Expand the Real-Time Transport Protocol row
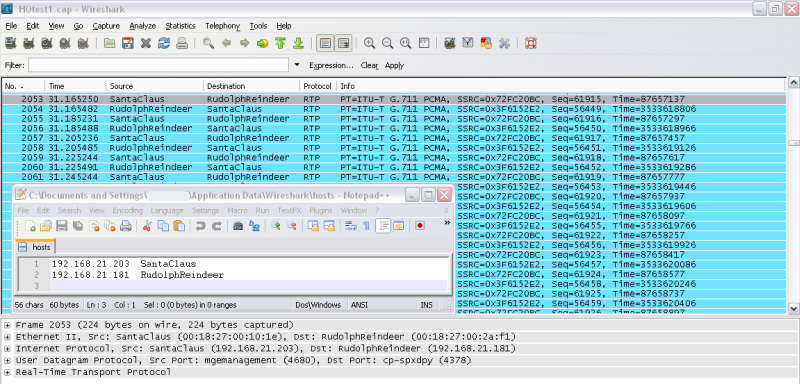Image resolution: width=800 pixels, height=384 pixels. (7, 372)
